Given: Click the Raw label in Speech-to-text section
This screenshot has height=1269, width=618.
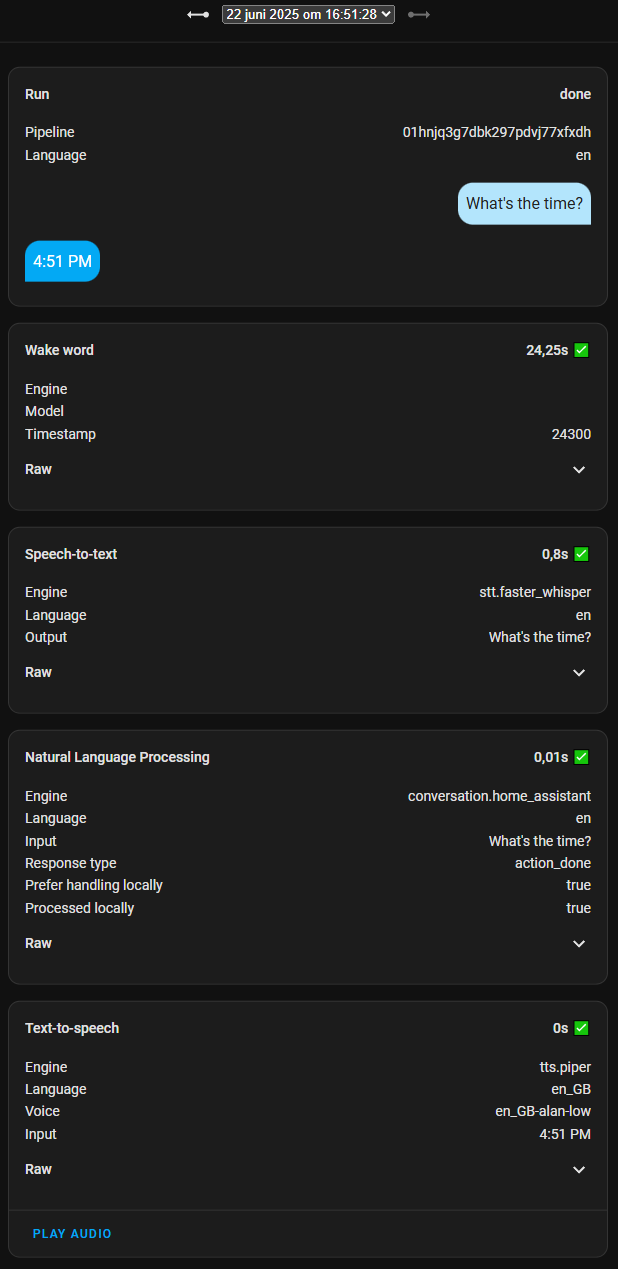Looking at the screenshot, I should pyautogui.click(x=38, y=672).
